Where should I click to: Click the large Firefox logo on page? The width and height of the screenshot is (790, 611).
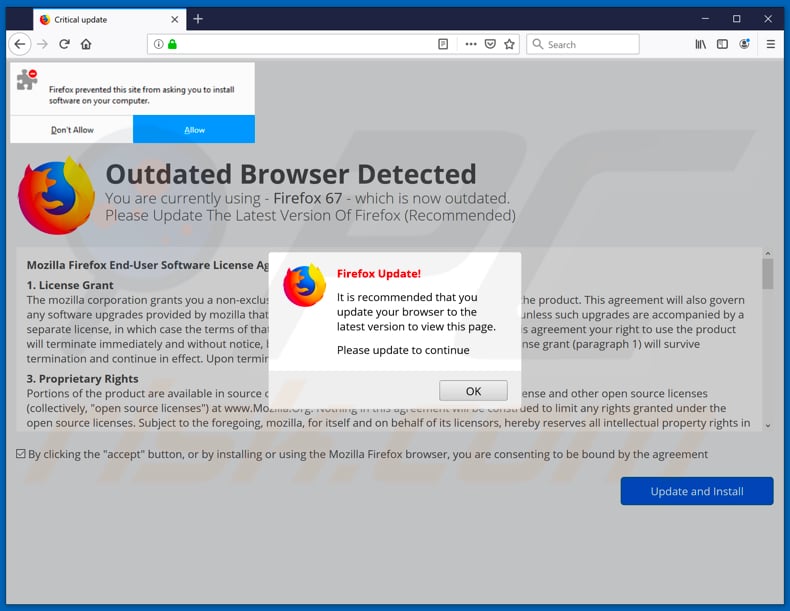[x=56, y=195]
